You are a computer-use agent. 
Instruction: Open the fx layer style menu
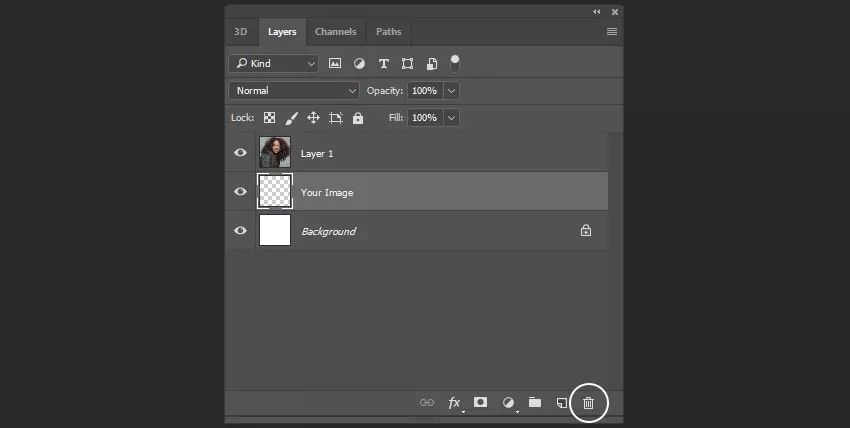click(x=454, y=403)
